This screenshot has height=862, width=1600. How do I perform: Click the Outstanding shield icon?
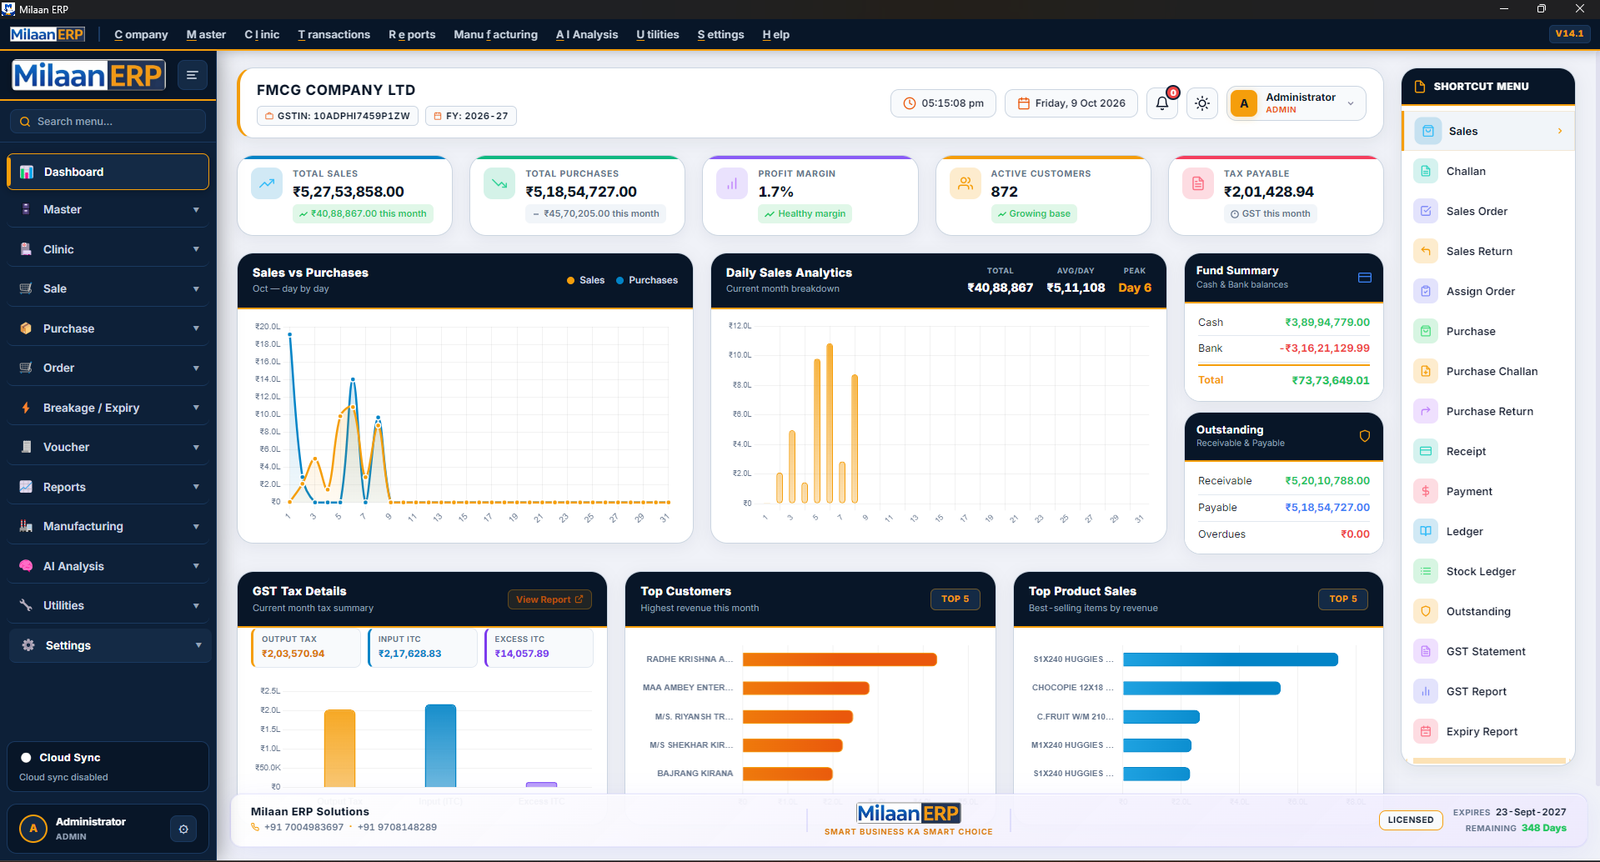(1364, 436)
